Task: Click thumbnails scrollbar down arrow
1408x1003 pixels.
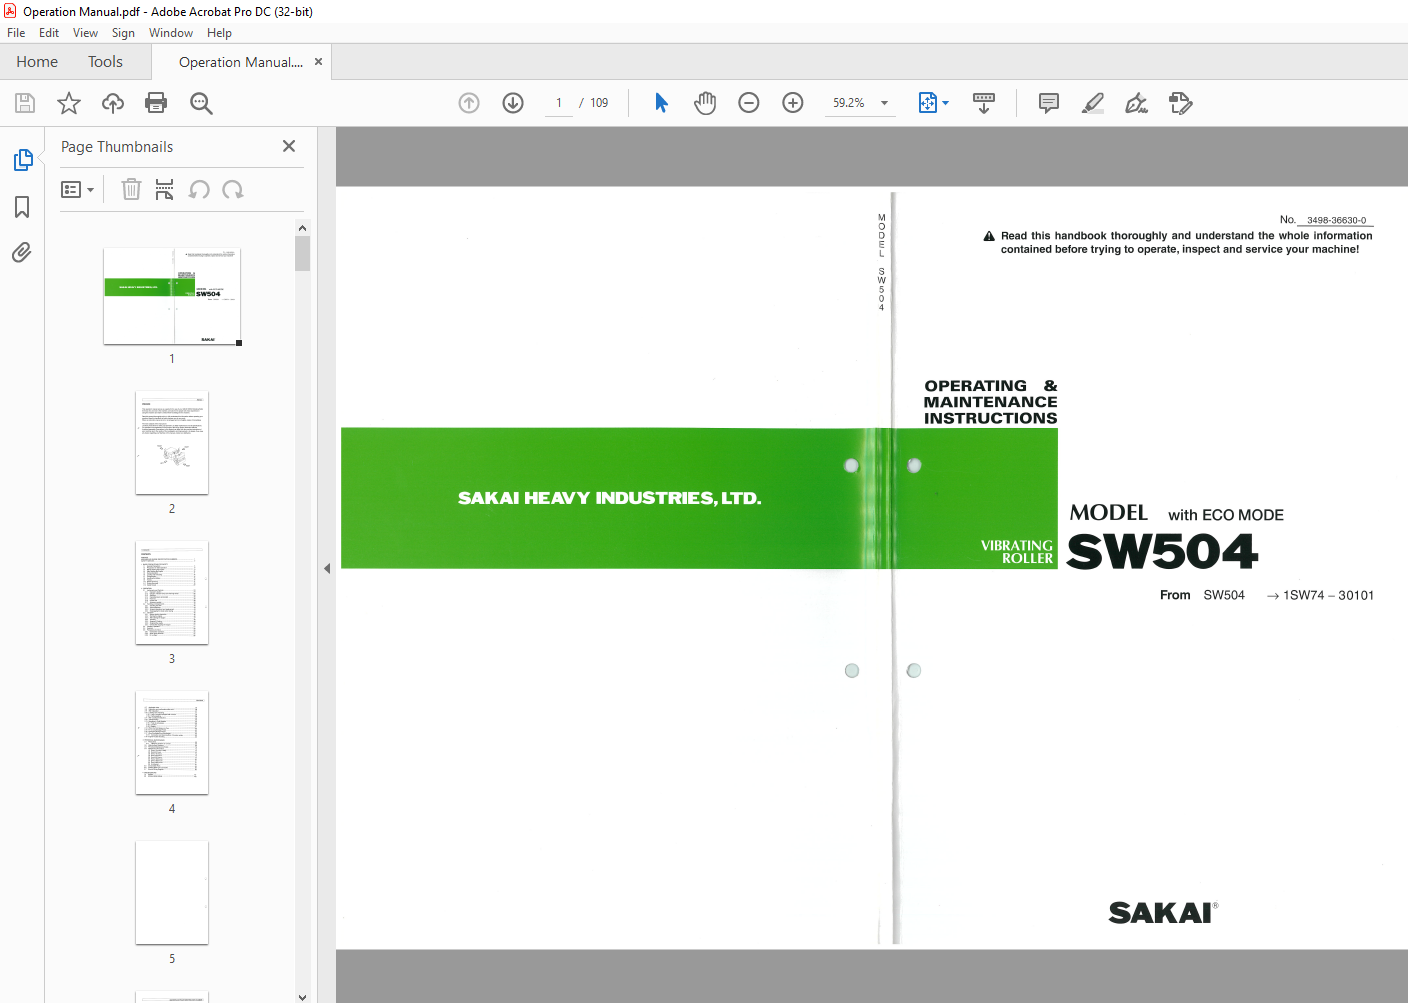Action: (x=303, y=996)
